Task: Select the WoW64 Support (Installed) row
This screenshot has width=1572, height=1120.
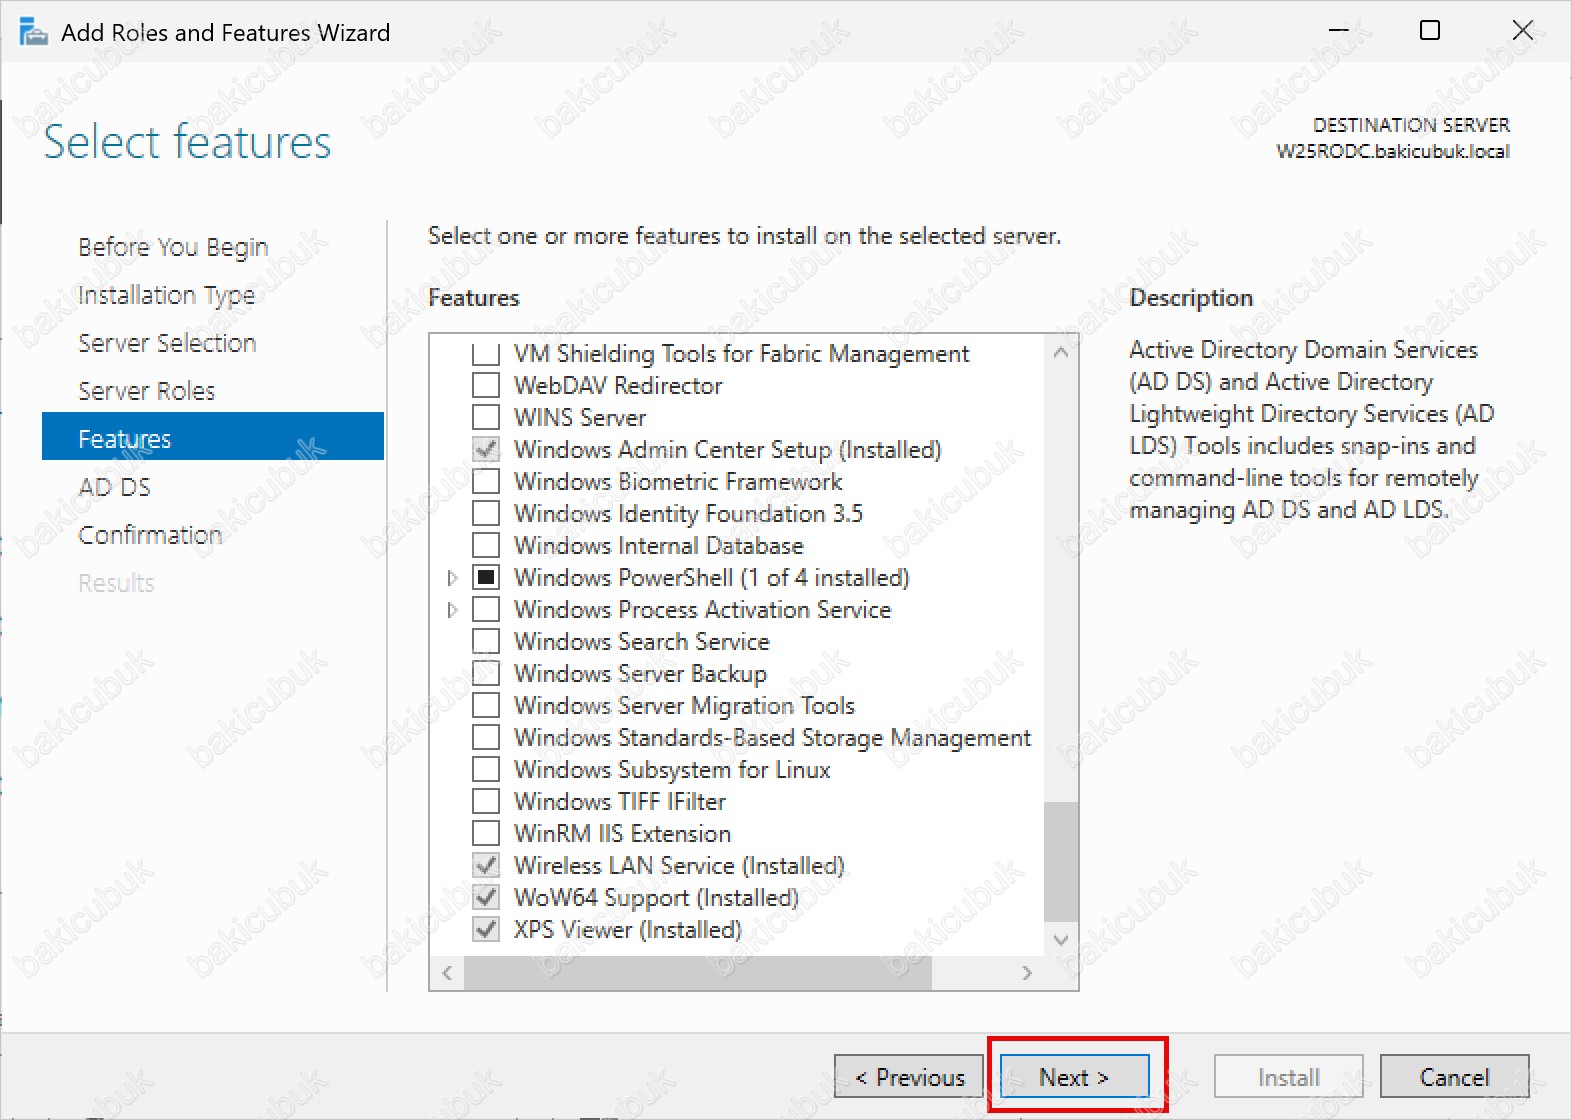Action: (x=656, y=897)
